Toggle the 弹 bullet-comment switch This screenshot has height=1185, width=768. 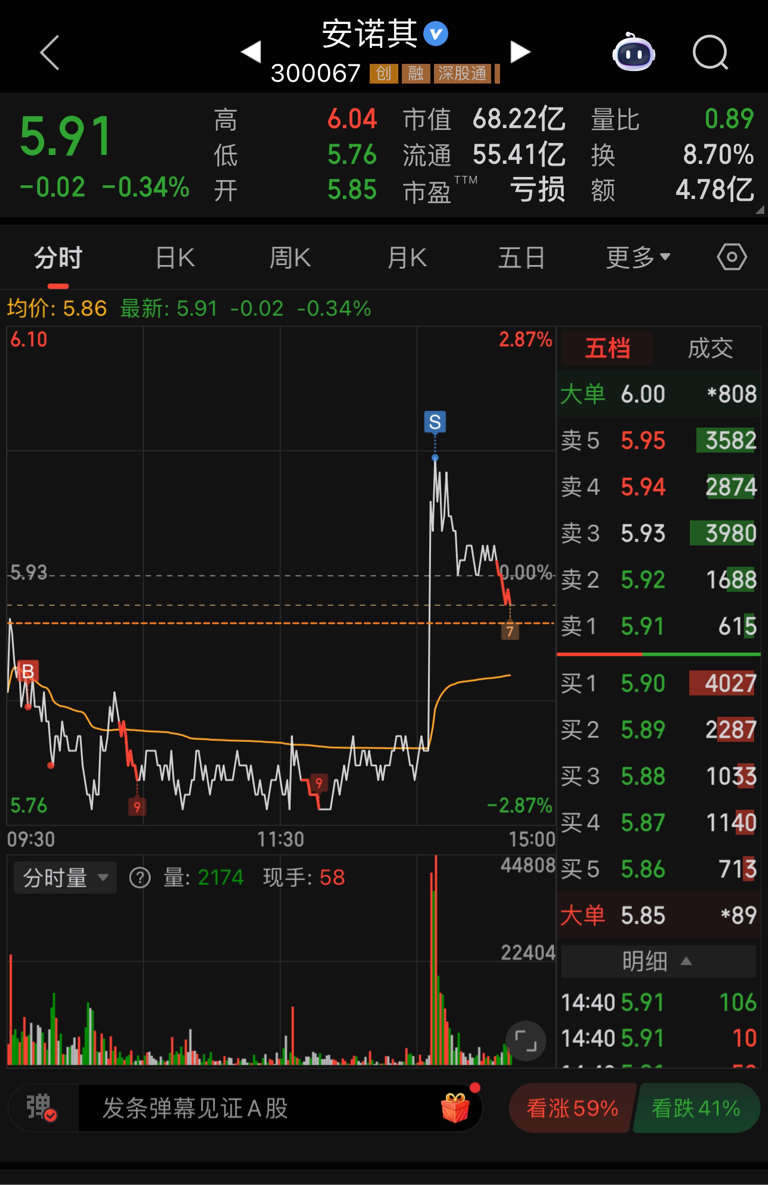(41, 1108)
